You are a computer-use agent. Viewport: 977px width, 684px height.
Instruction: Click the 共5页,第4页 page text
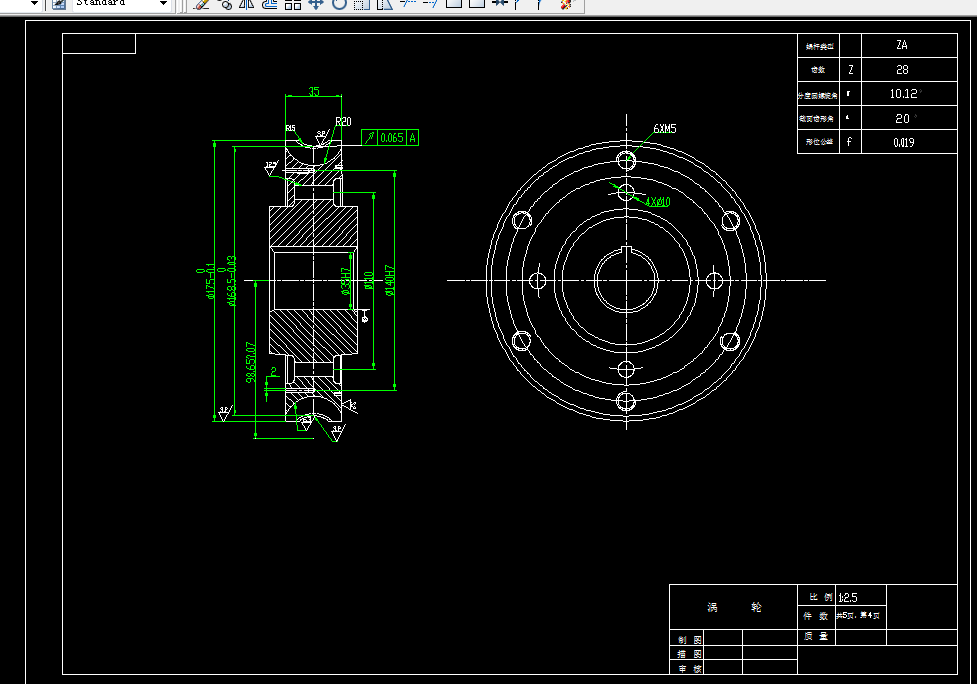[858, 615]
